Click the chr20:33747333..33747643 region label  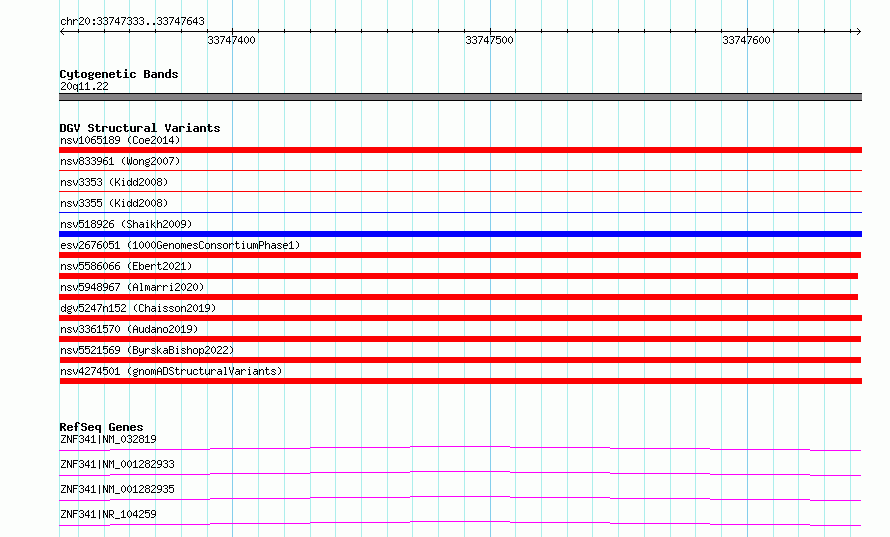point(132,21)
